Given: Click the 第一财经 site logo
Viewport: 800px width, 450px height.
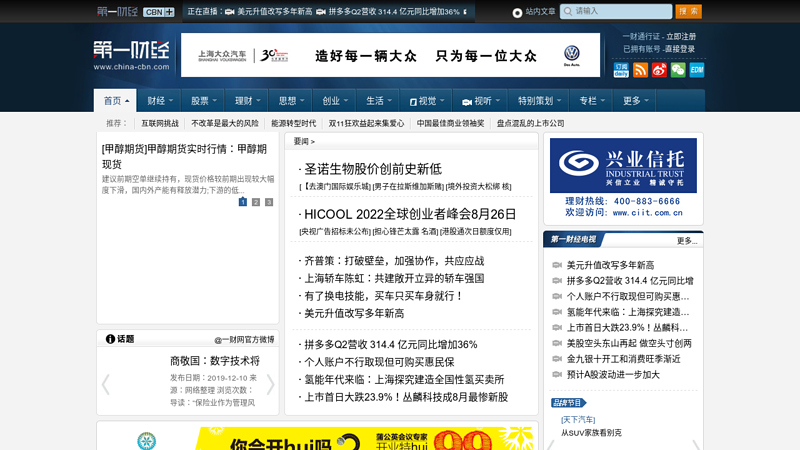Looking at the screenshot, I should [x=131, y=56].
